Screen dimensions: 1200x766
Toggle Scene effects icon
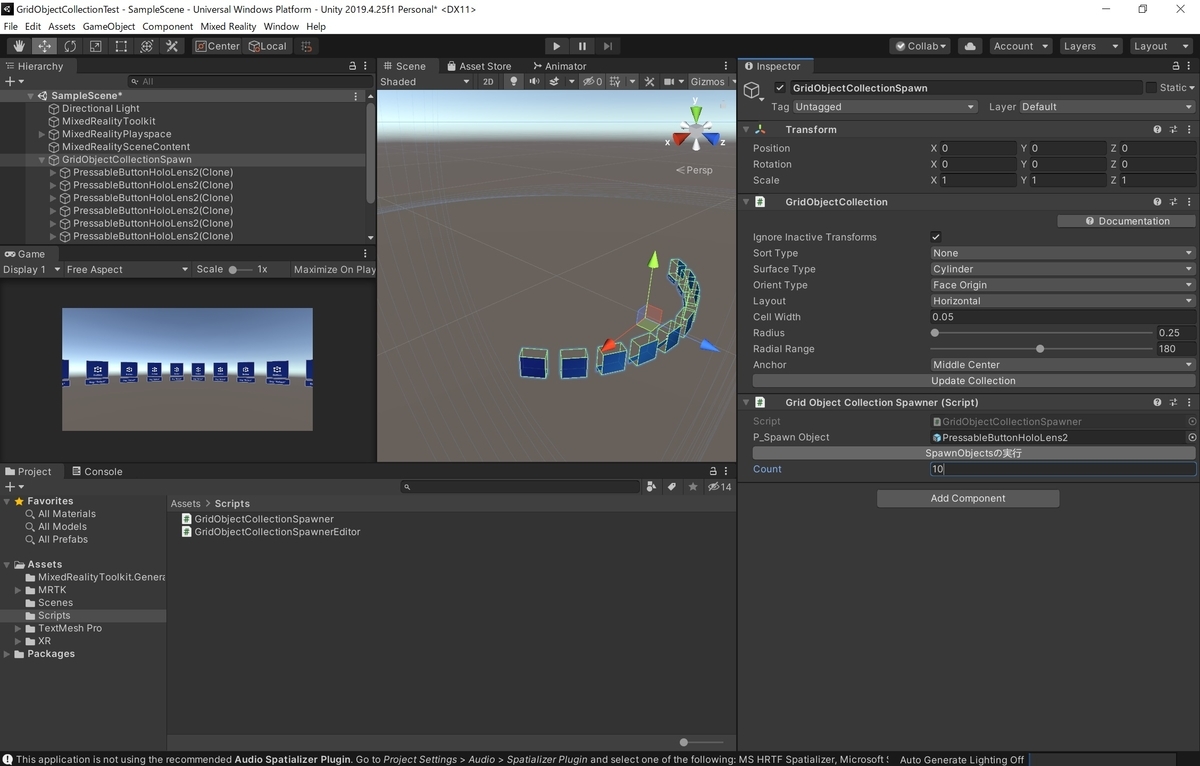(x=554, y=82)
